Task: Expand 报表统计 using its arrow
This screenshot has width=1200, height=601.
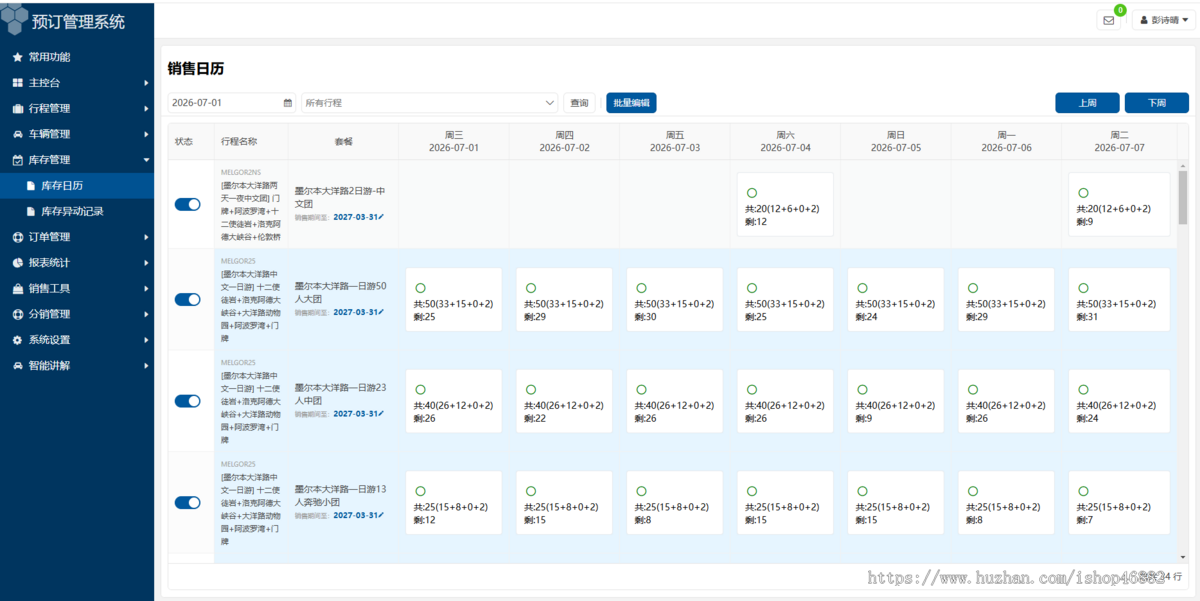Action: (146, 263)
